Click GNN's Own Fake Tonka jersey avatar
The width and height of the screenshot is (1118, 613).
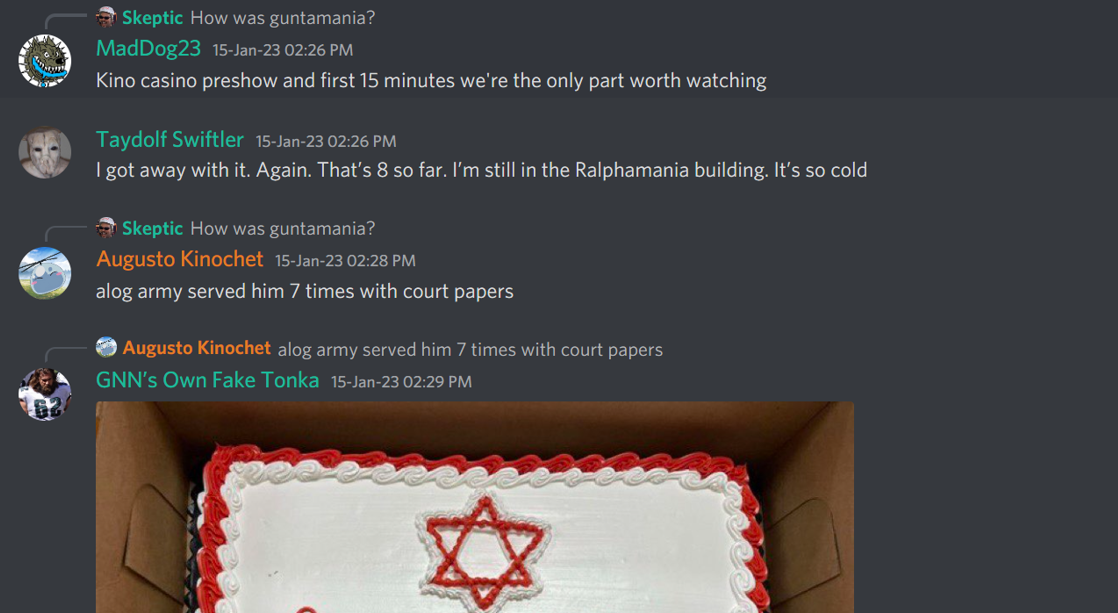44,393
